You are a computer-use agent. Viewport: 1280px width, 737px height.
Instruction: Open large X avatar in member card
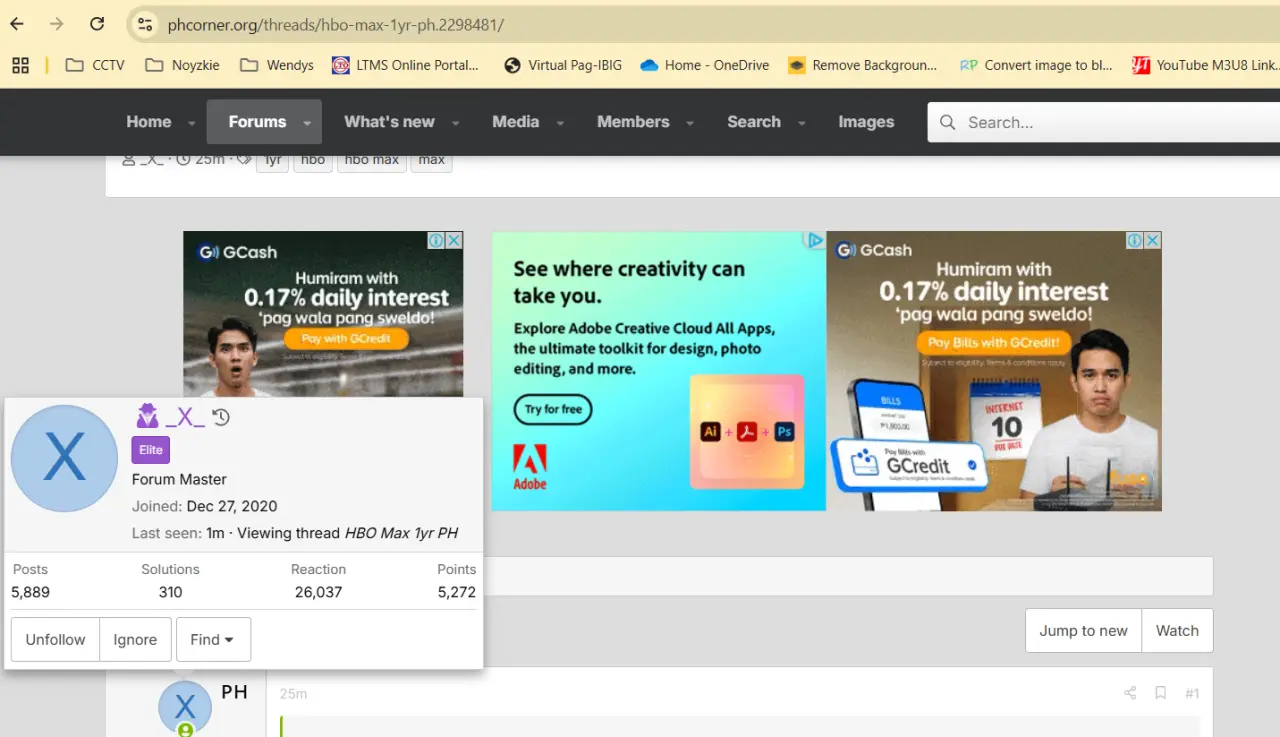pyautogui.click(x=64, y=458)
